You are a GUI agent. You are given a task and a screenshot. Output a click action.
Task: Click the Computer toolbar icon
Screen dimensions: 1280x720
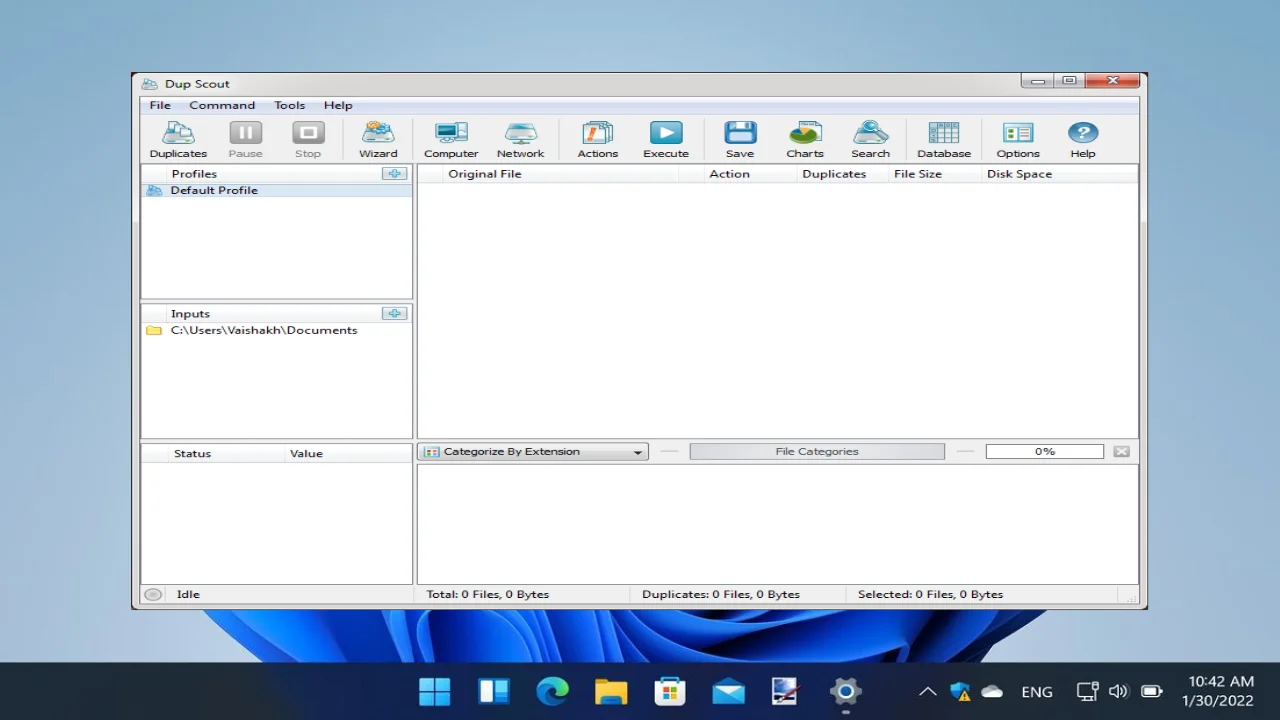451,139
